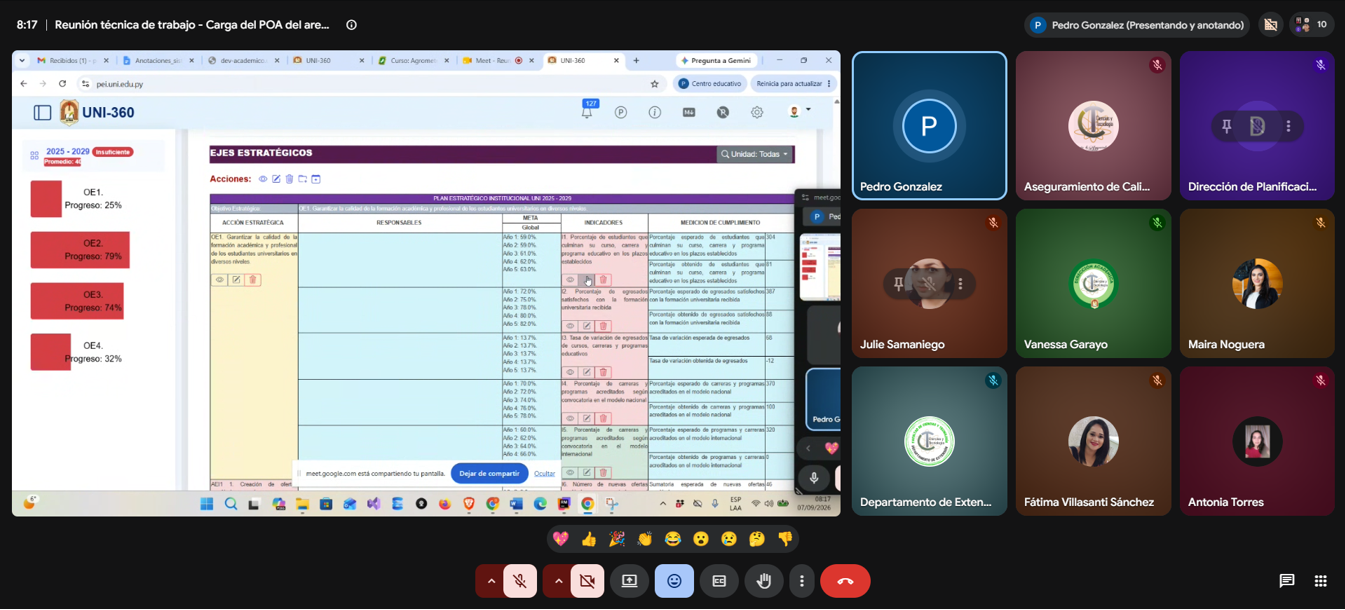The width and height of the screenshot is (1345, 610).
Task: Send the sparkling heart reaction
Action: tap(561, 539)
